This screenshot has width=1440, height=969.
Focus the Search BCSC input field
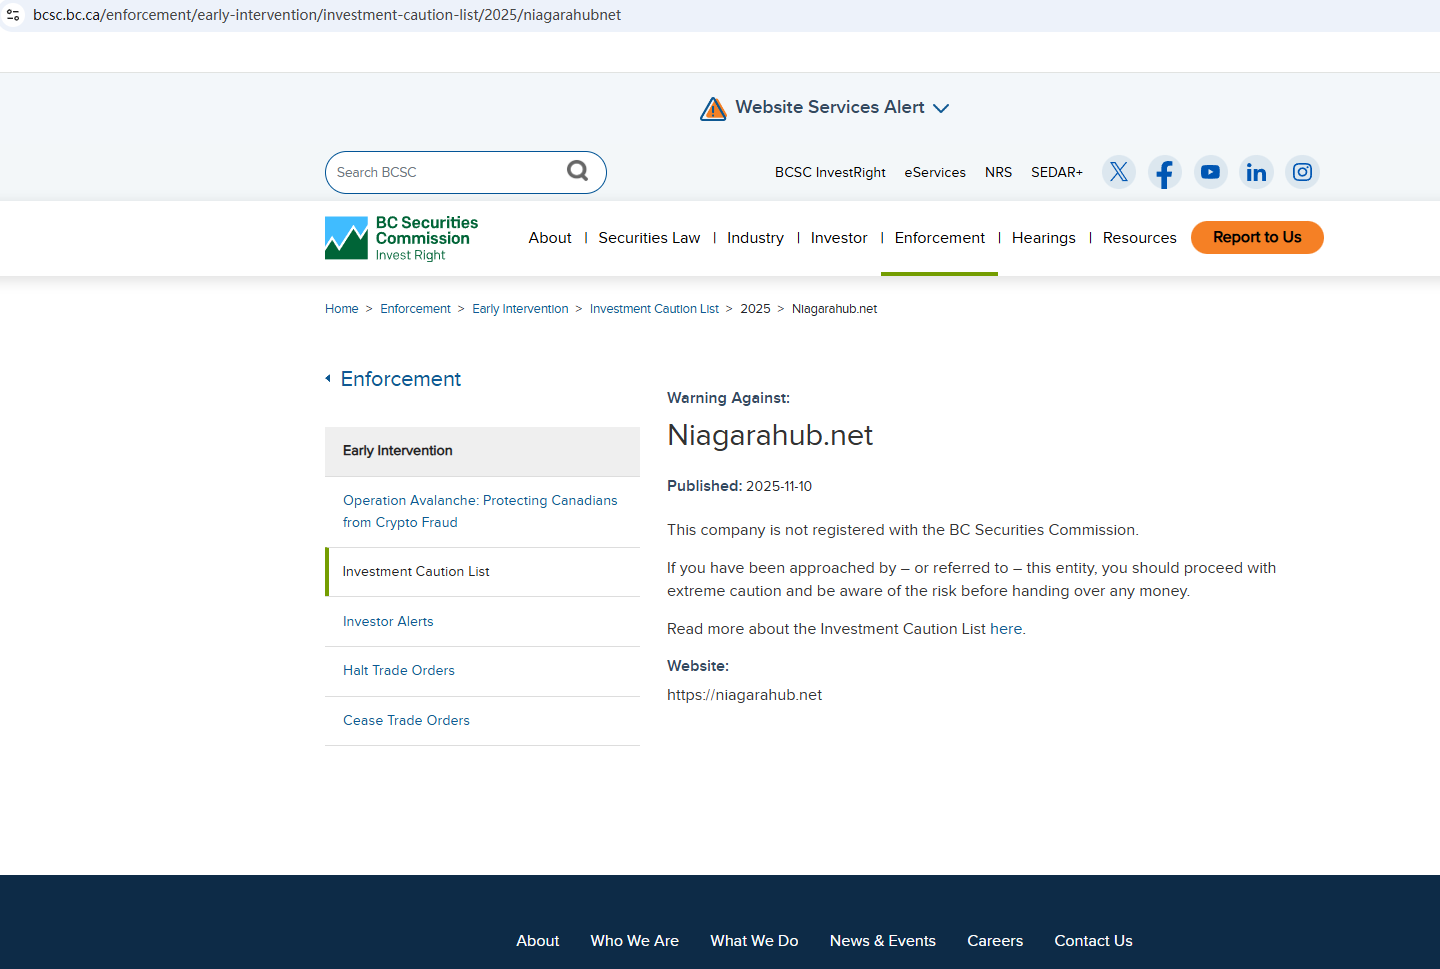[445, 172]
